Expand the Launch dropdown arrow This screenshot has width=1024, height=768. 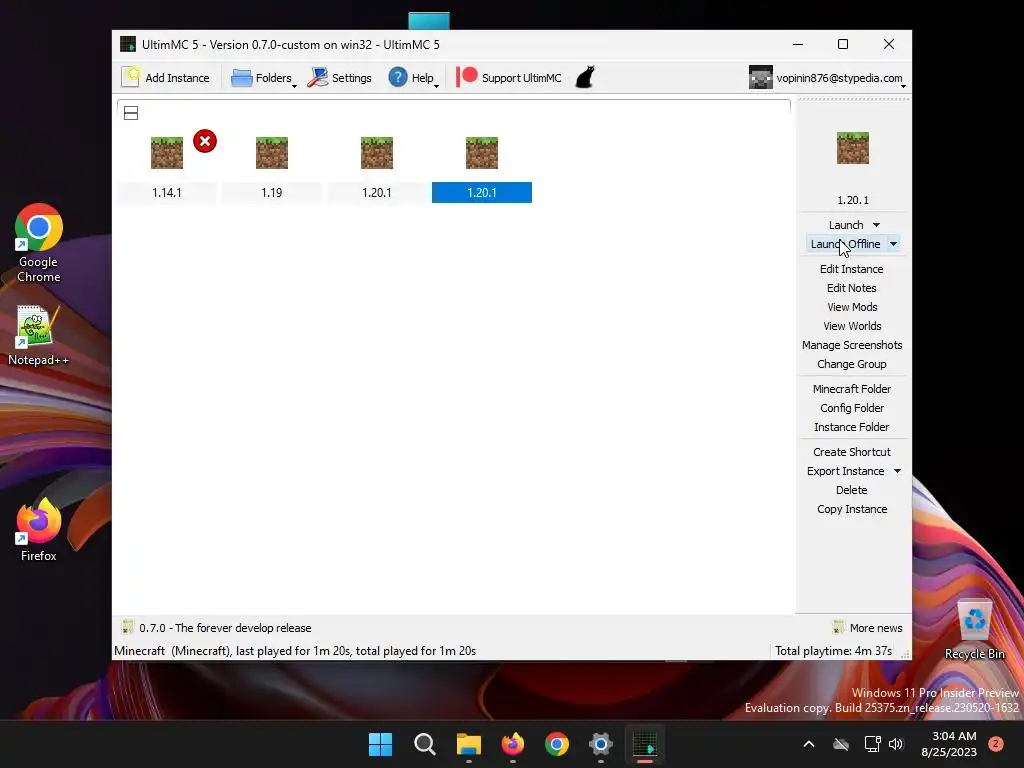click(876, 225)
